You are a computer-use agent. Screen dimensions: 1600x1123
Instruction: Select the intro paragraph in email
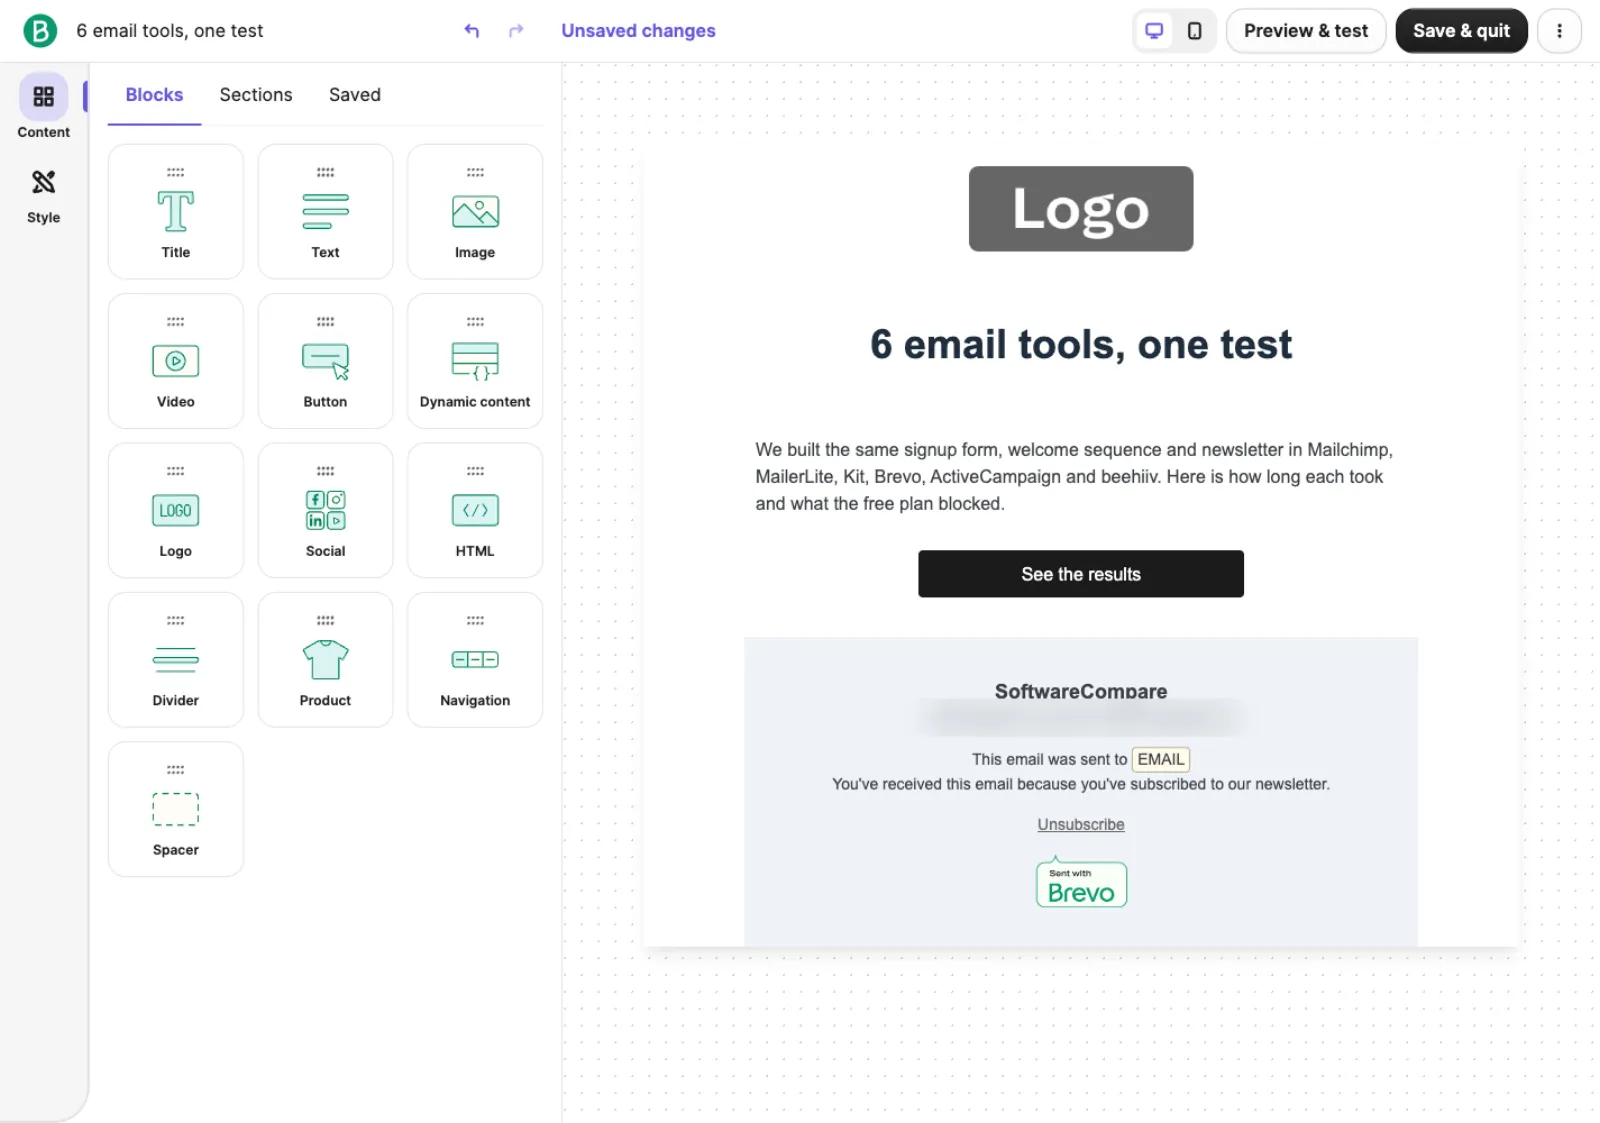(1075, 477)
